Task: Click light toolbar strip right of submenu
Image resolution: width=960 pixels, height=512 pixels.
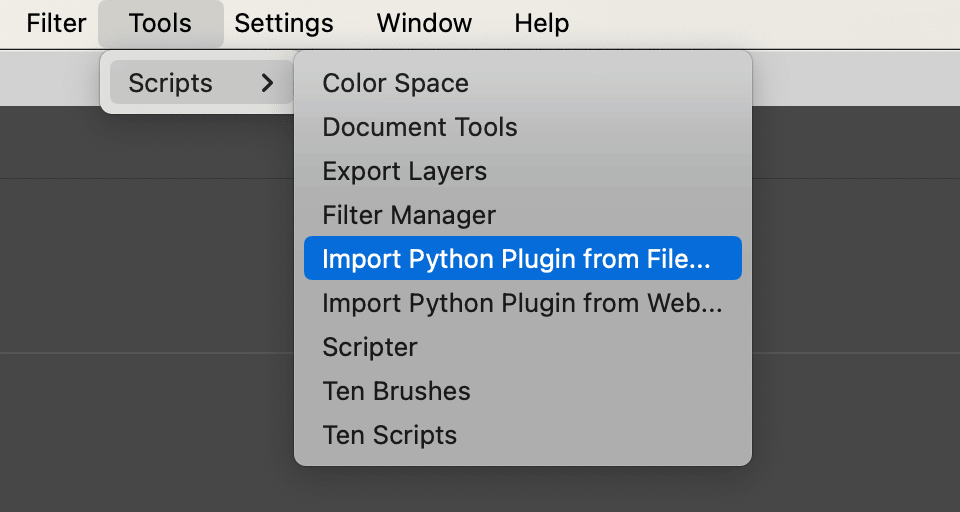Action: 850,78
